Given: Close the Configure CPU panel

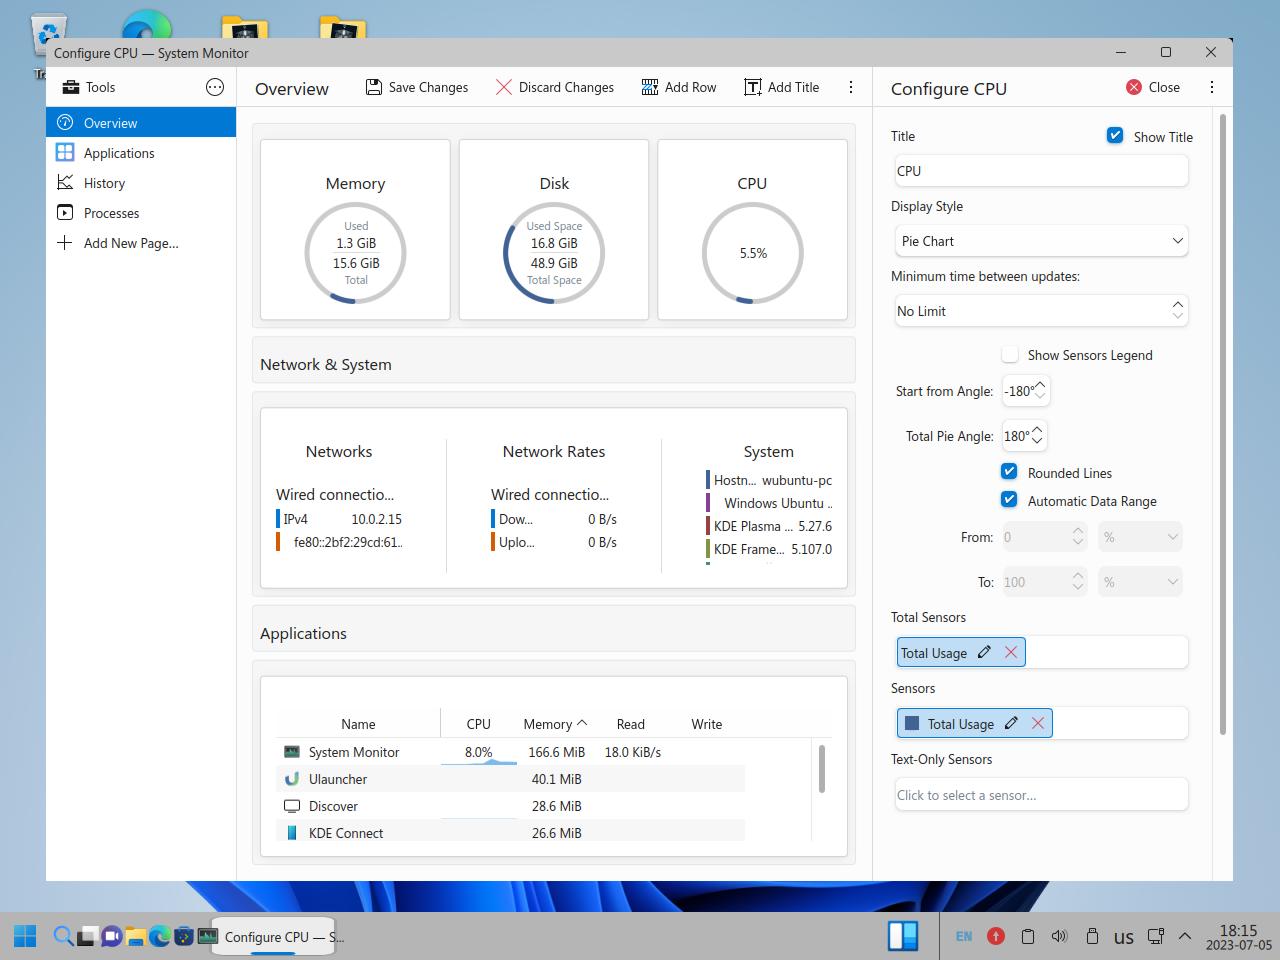Looking at the screenshot, I should (1153, 87).
